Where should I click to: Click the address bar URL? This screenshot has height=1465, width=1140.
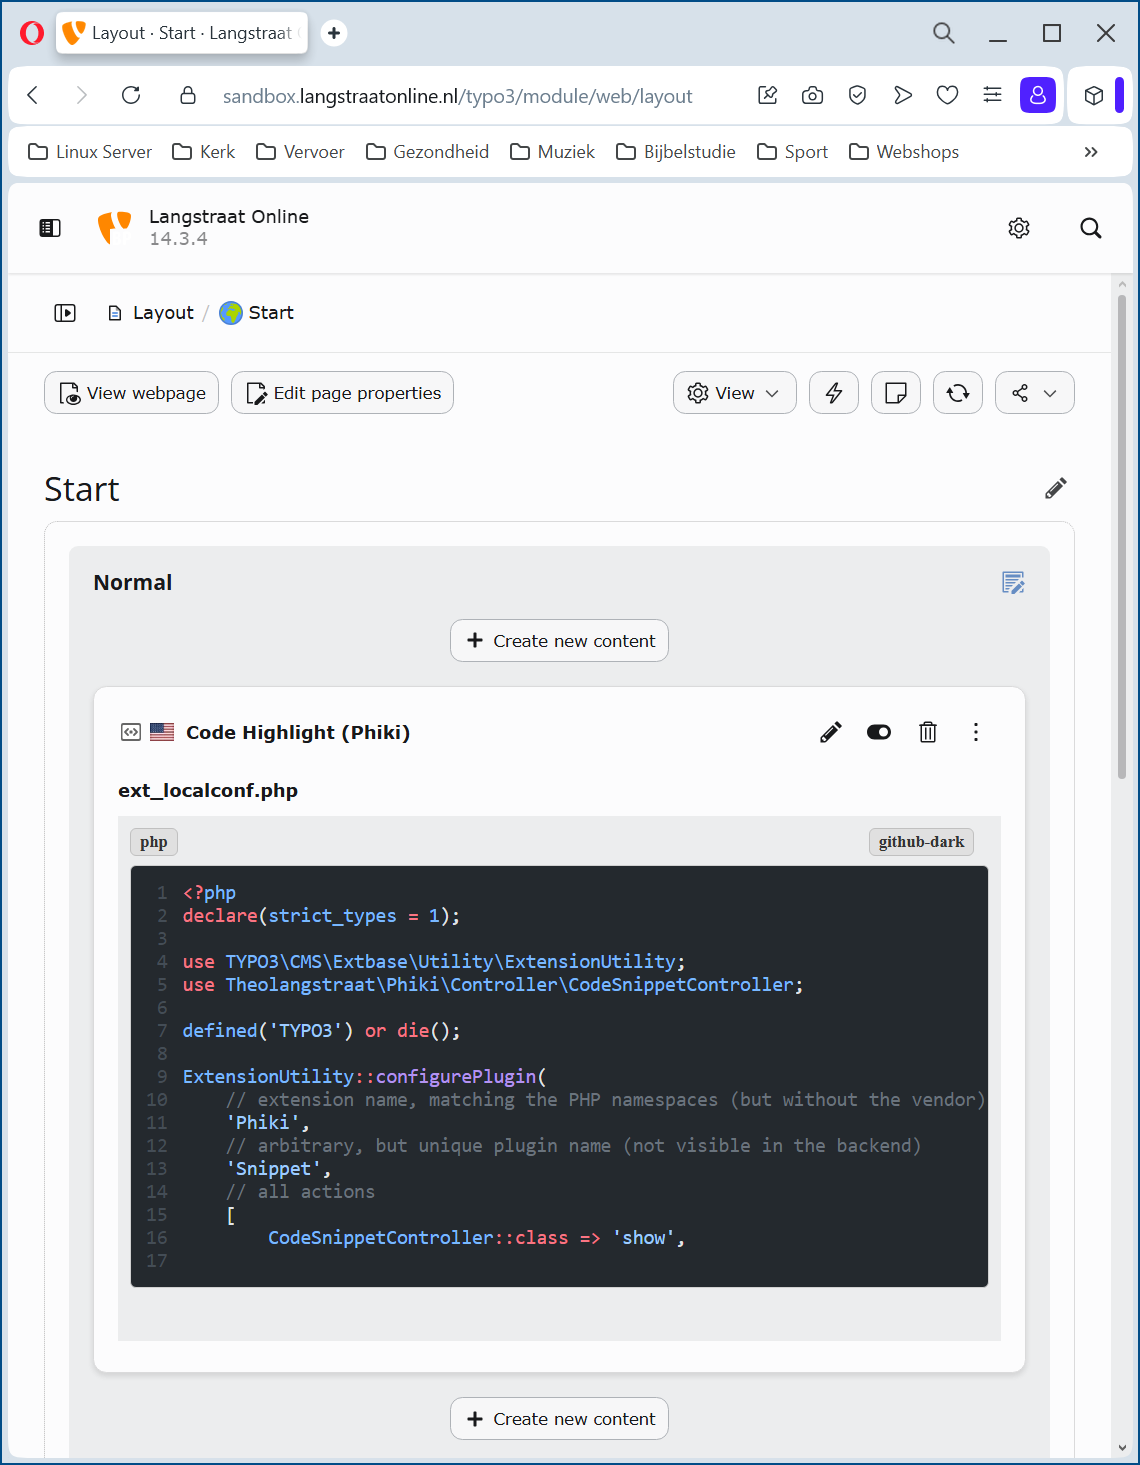457,96
